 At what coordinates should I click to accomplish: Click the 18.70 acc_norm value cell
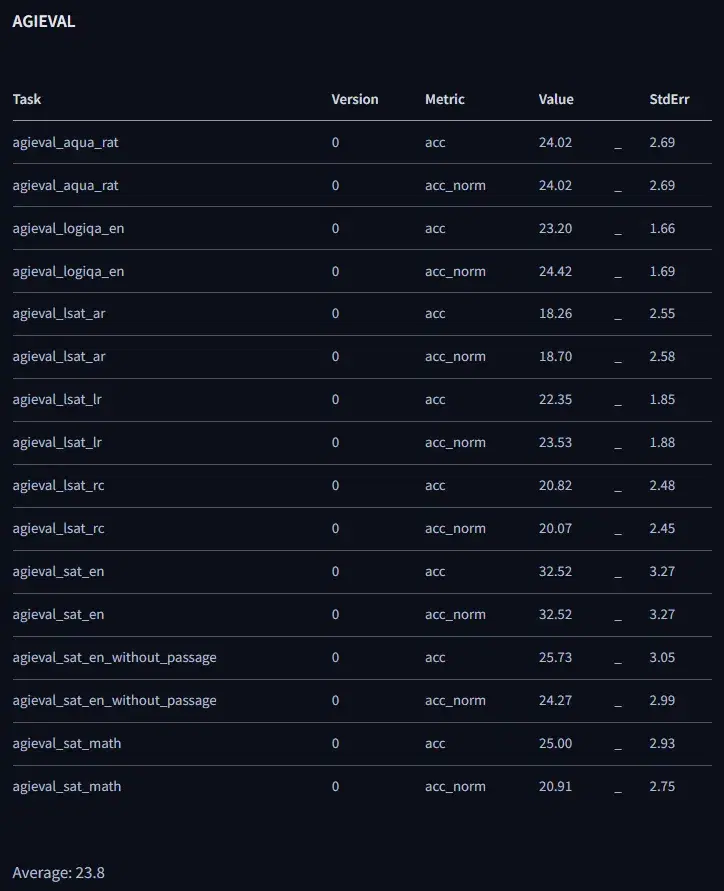click(x=555, y=356)
